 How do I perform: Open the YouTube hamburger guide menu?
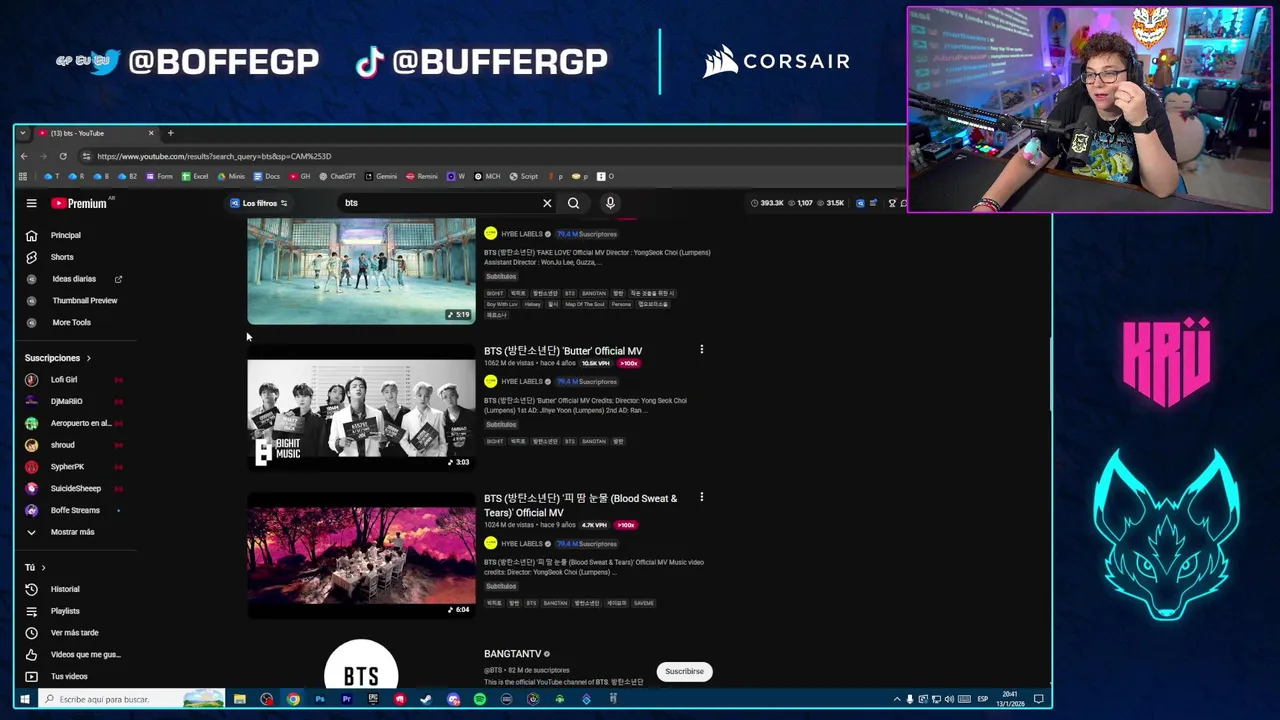point(31,203)
